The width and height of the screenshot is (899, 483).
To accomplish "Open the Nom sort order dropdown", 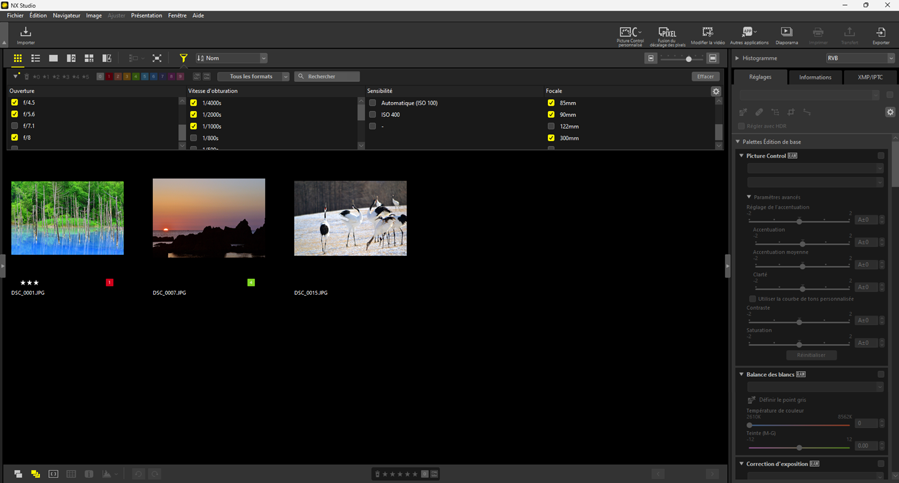I will [232, 58].
